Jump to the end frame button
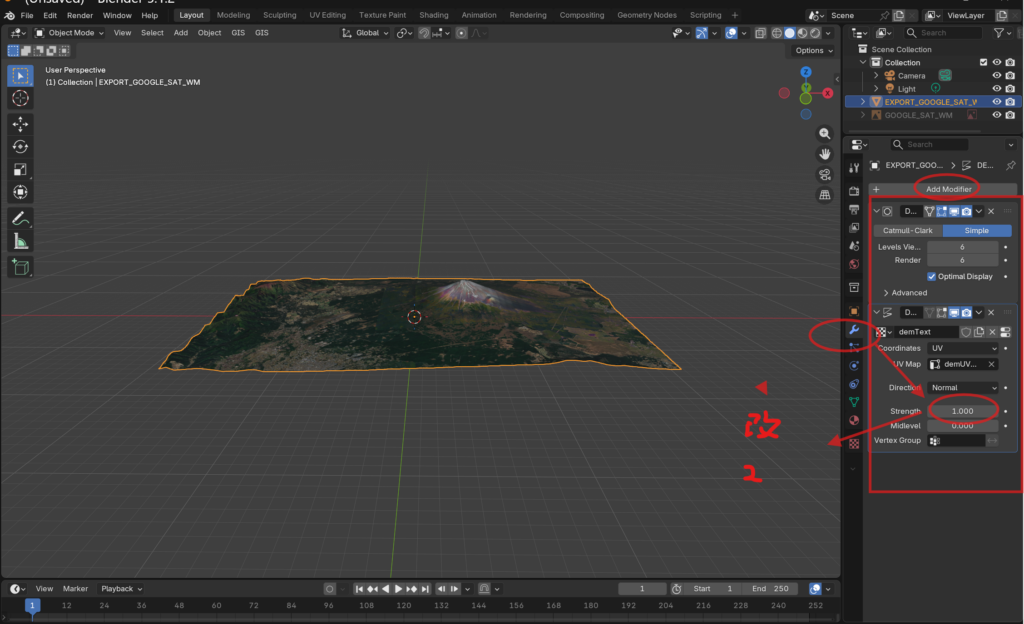 425,589
